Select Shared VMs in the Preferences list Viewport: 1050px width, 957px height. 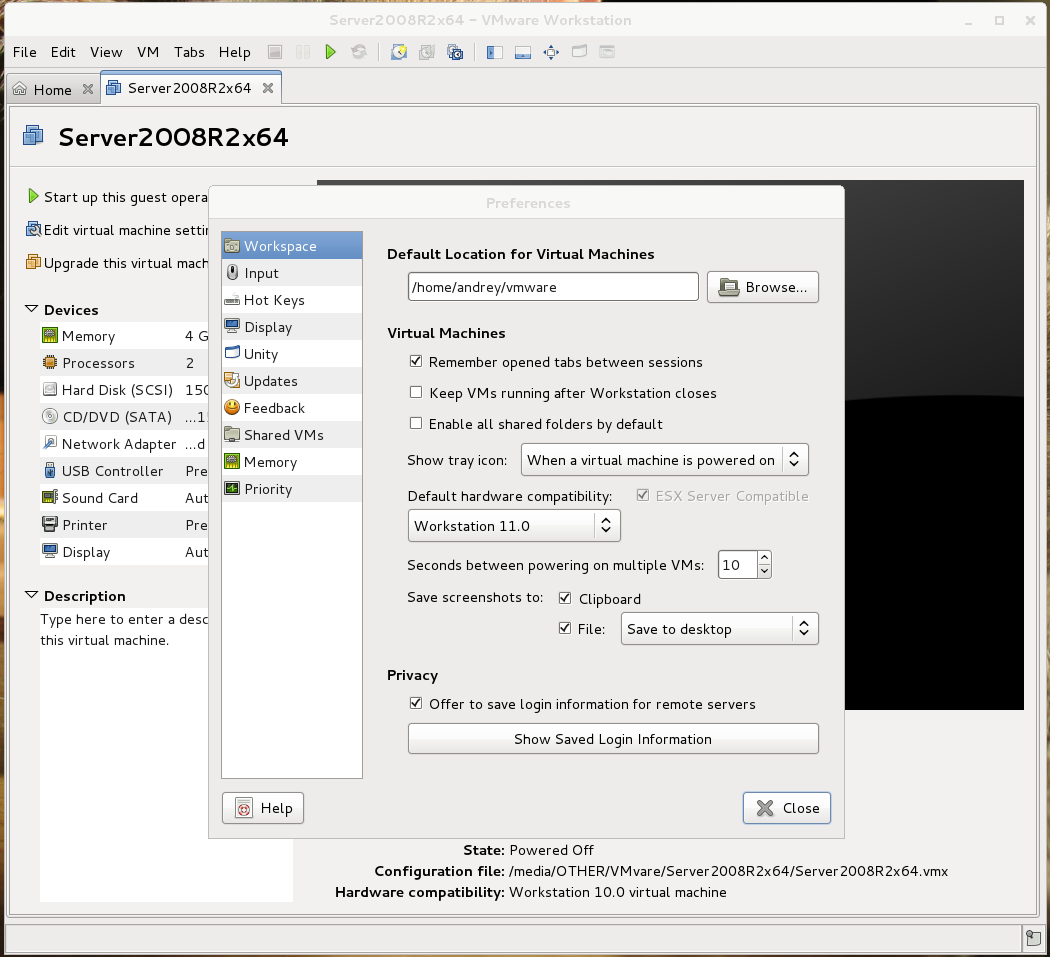click(292, 435)
